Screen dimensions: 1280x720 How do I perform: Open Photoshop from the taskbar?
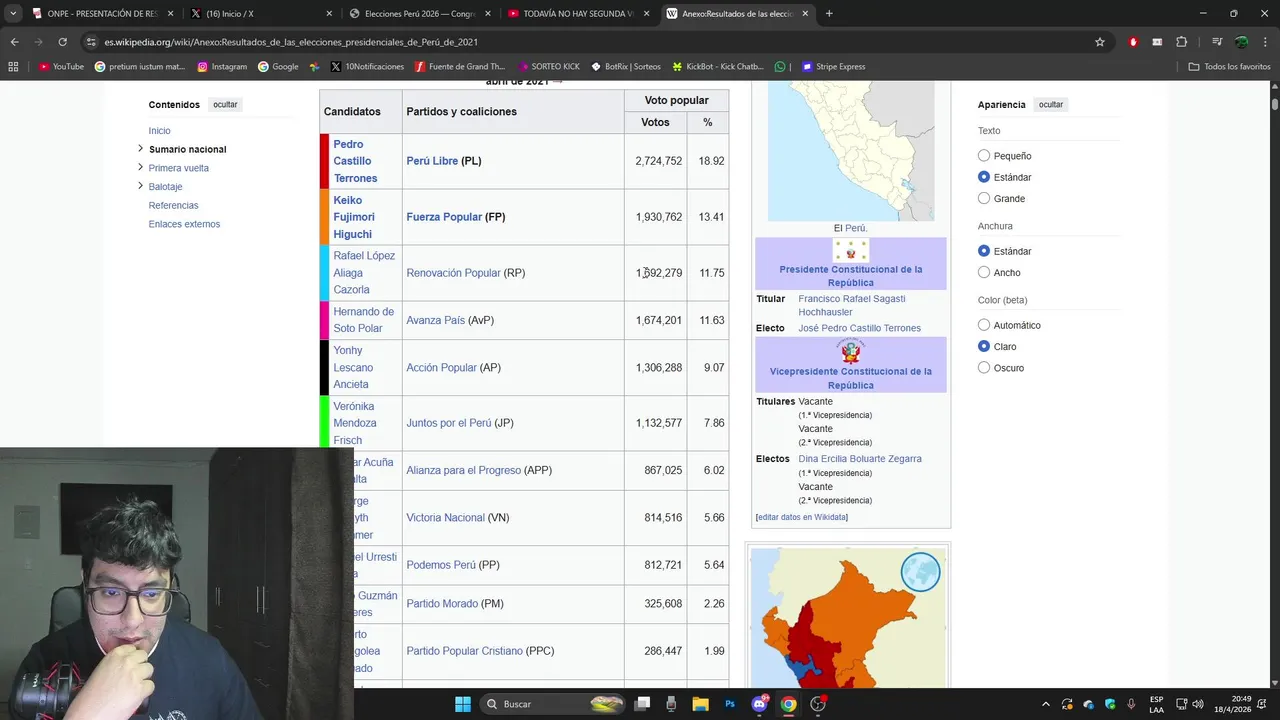point(730,704)
